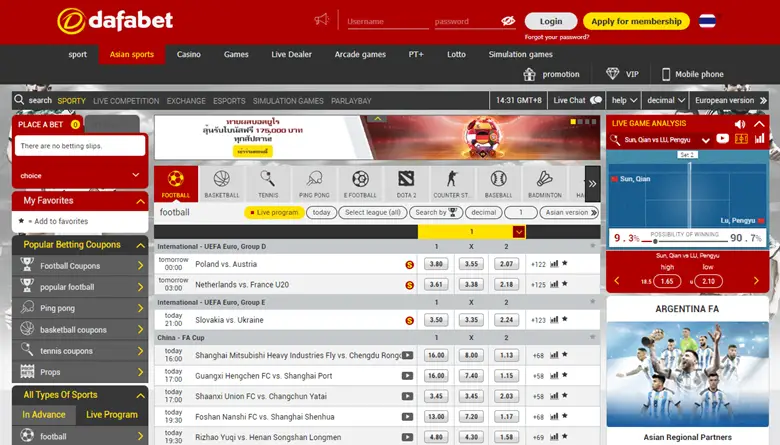Click the Apply for membership button
The image size is (780, 445).
(636, 21)
